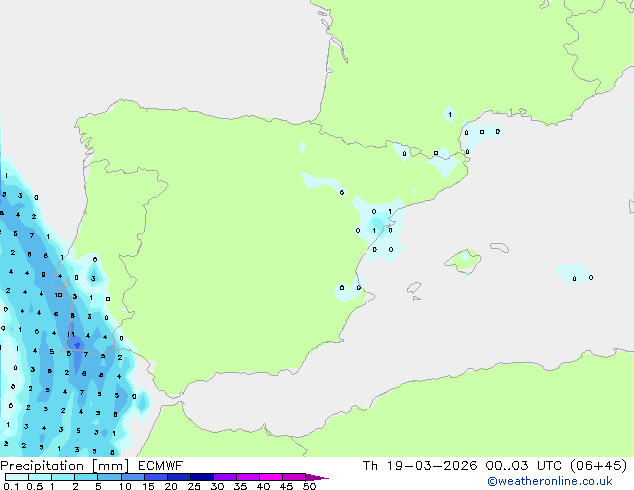Screen dimensions: 634x490
Task: Click the '00..03 UTC' time range text
Action: click(x=524, y=466)
